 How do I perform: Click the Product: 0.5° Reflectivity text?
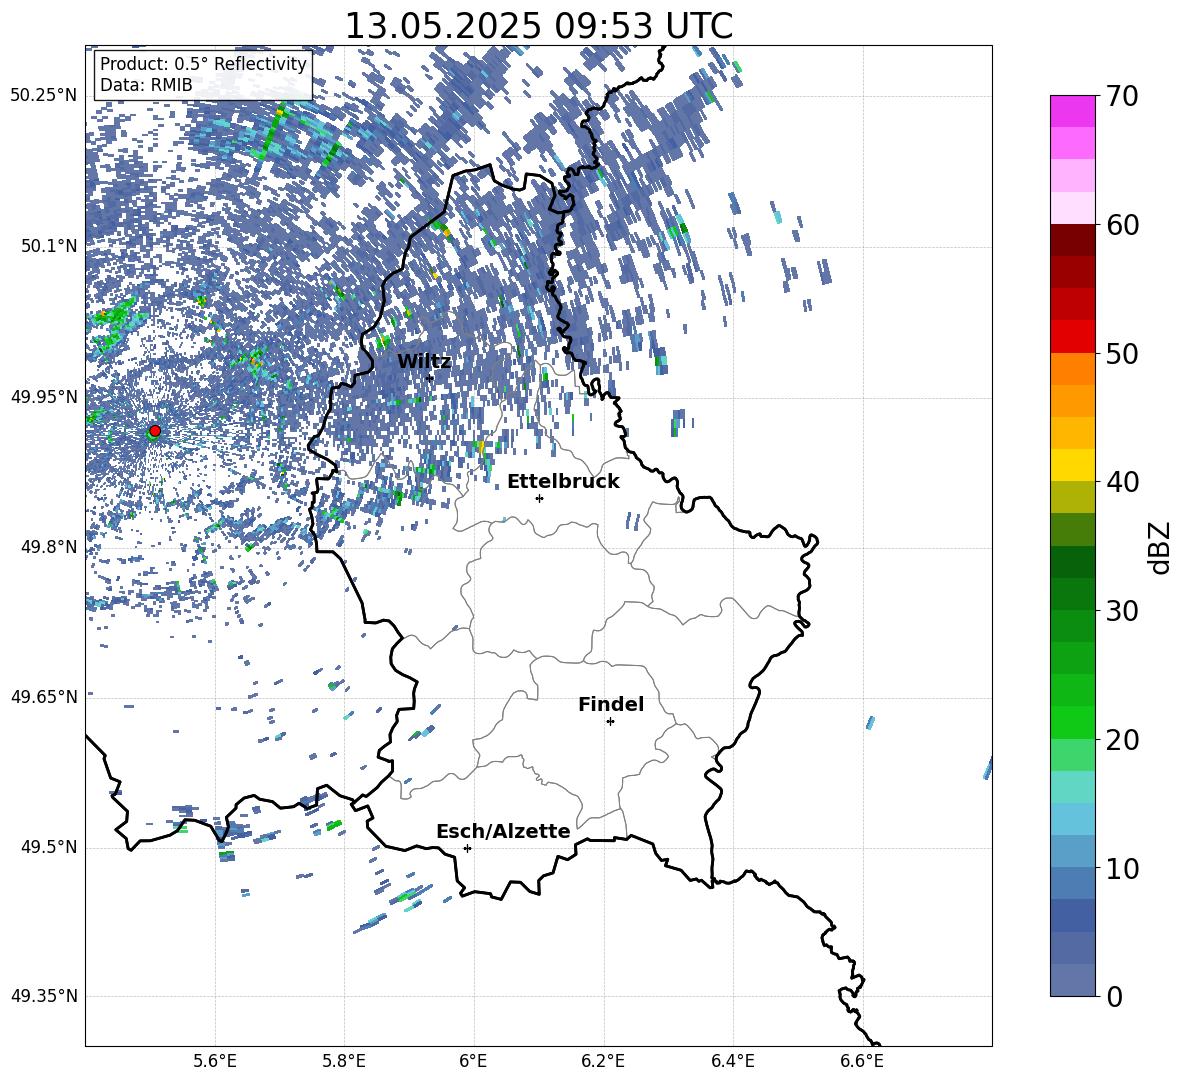coord(203,63)
